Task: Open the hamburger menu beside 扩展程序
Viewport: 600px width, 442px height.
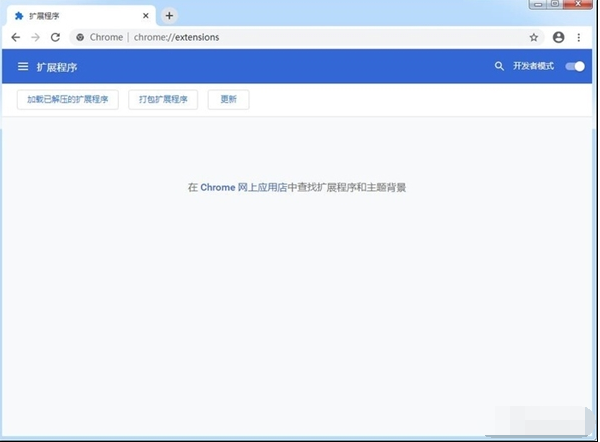Action: click(x=23, y=67)
